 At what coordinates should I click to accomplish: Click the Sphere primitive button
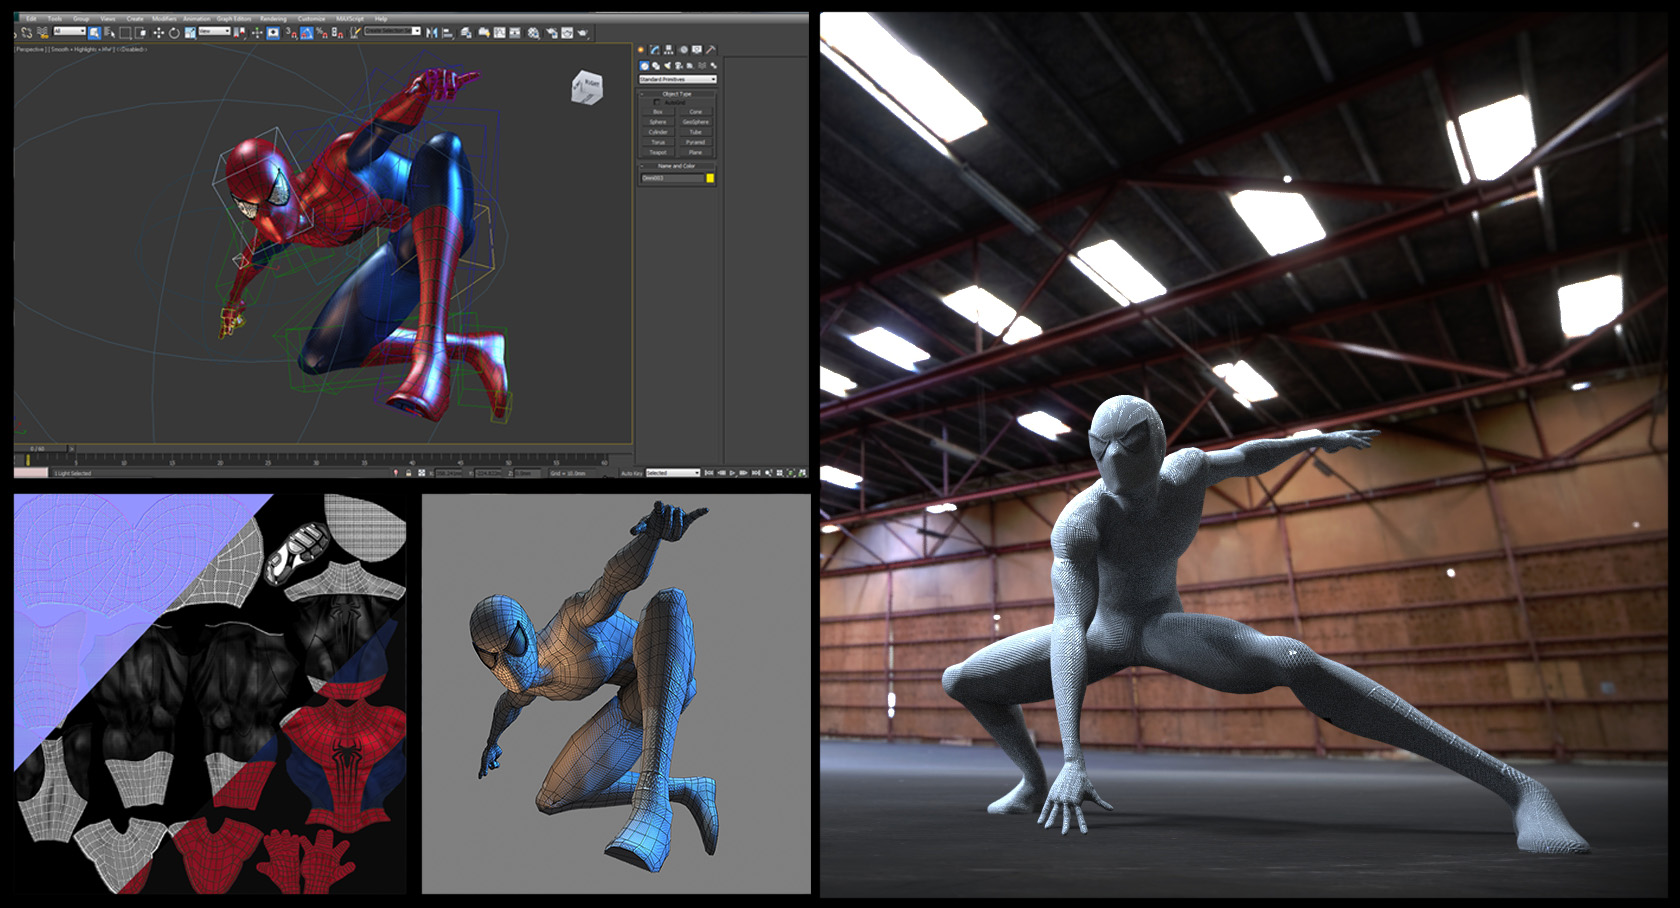click(x=658, y=122)
